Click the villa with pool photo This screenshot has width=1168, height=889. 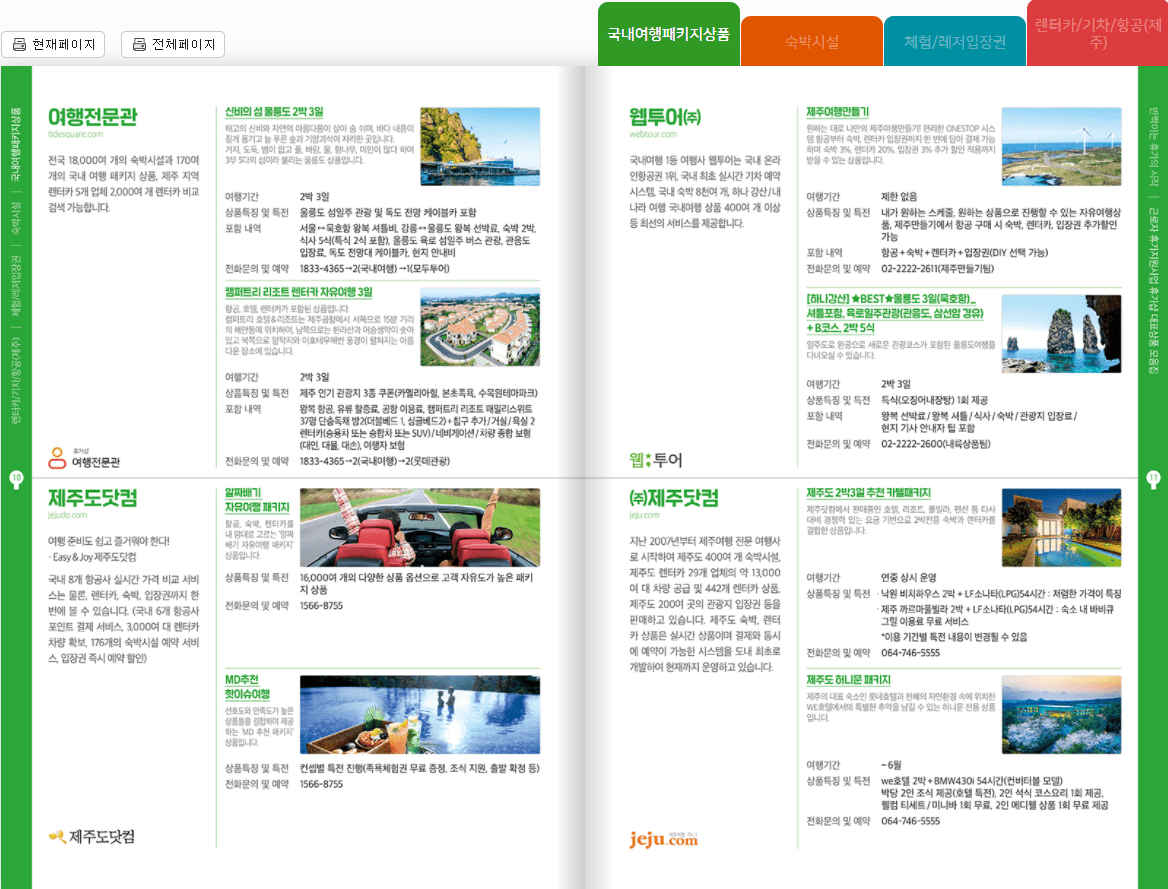1061,528
